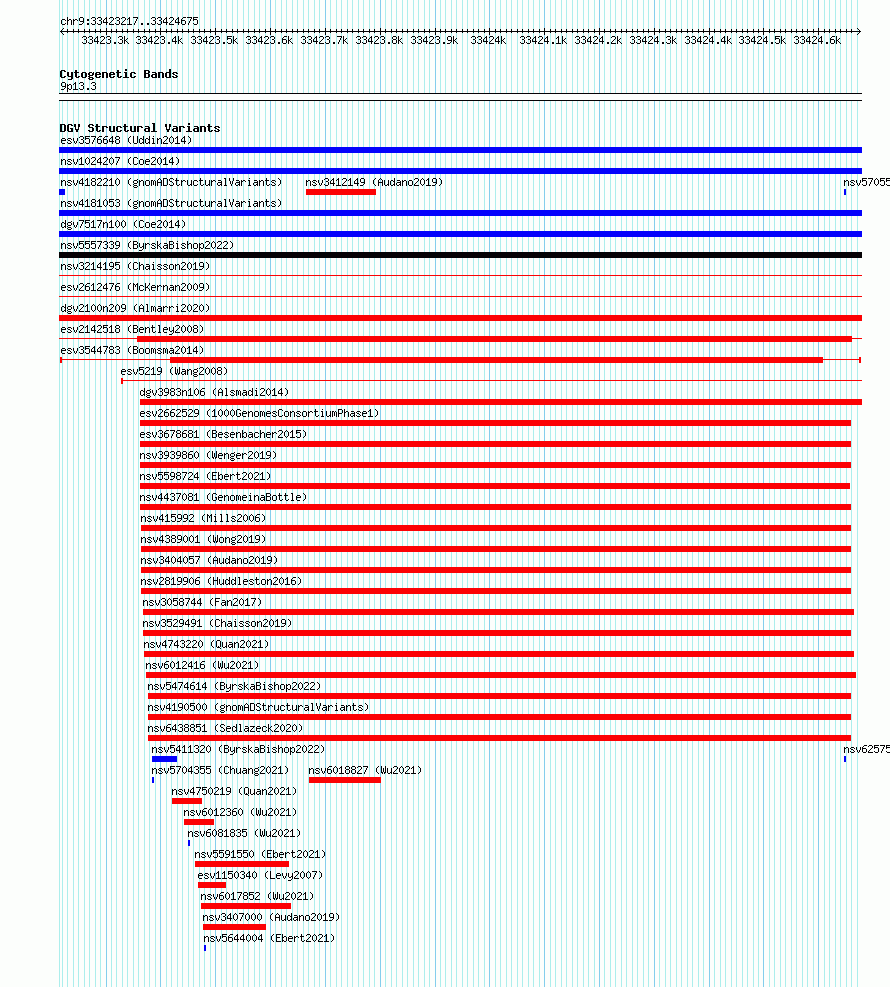Select esv3678681 (Besenbacher2015) label
The width and height of the screenshot is (890, 987).
(223, 434)
